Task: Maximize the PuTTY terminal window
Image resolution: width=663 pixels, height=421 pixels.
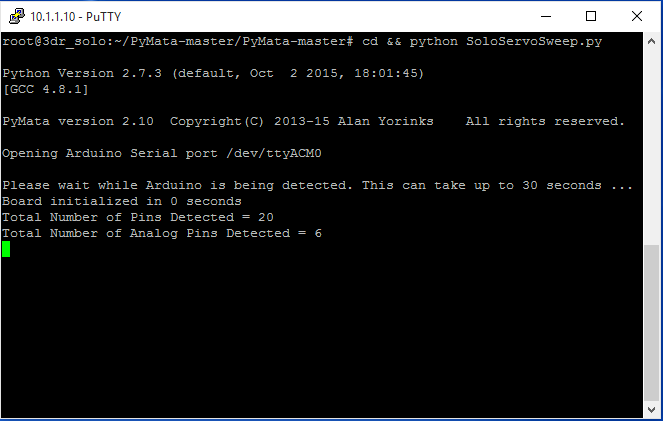Action: click(591, 15)
